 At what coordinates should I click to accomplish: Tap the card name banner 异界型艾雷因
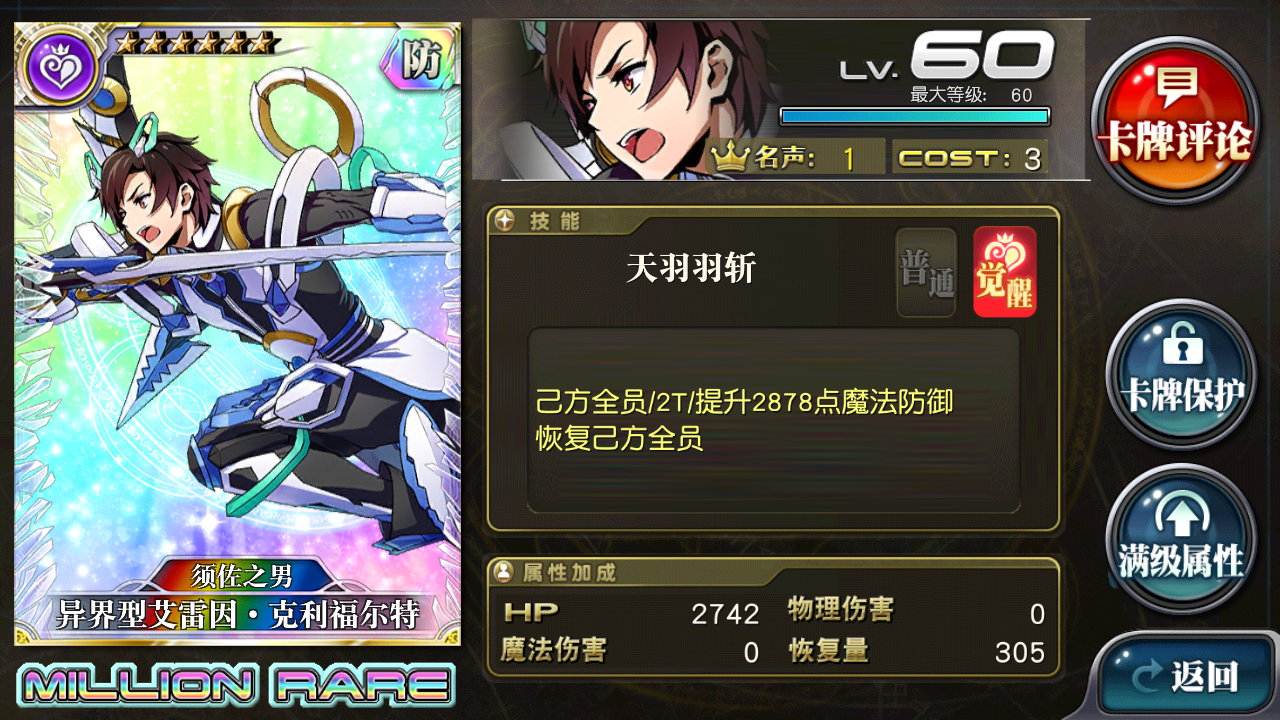pyautogui.click(x=237, y=613)
